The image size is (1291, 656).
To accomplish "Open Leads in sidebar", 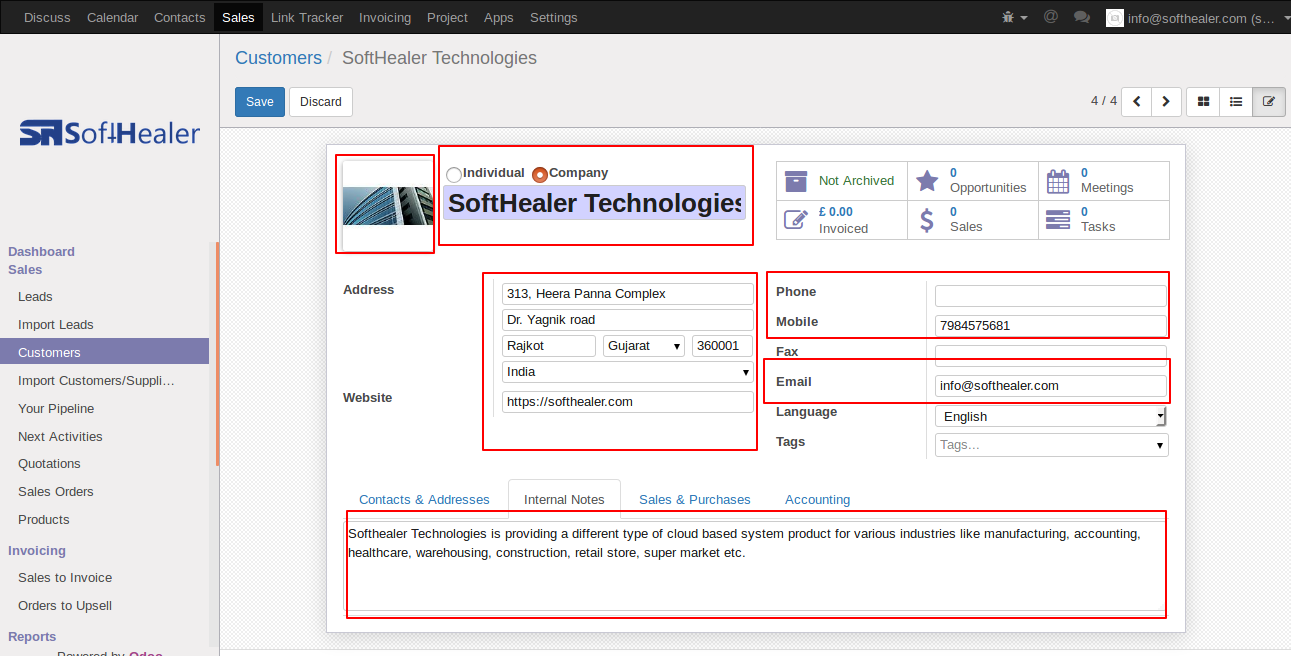I will point(35,297).
